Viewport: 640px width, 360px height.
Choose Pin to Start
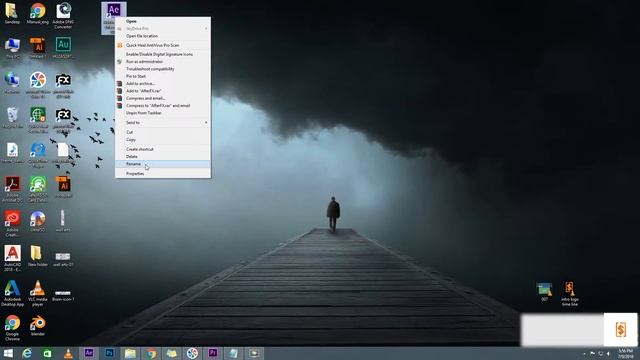click(163, 76)
